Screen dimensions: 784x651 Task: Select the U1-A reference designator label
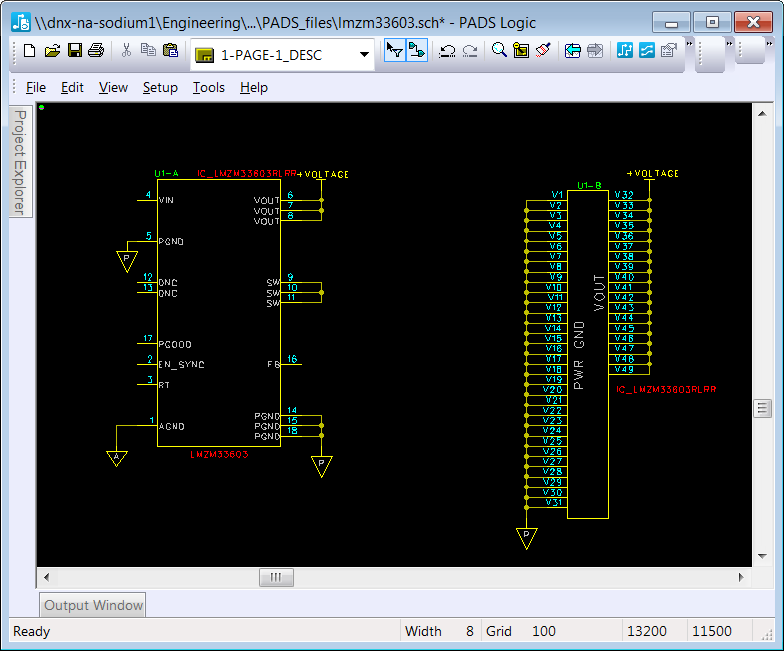(166, 174)
